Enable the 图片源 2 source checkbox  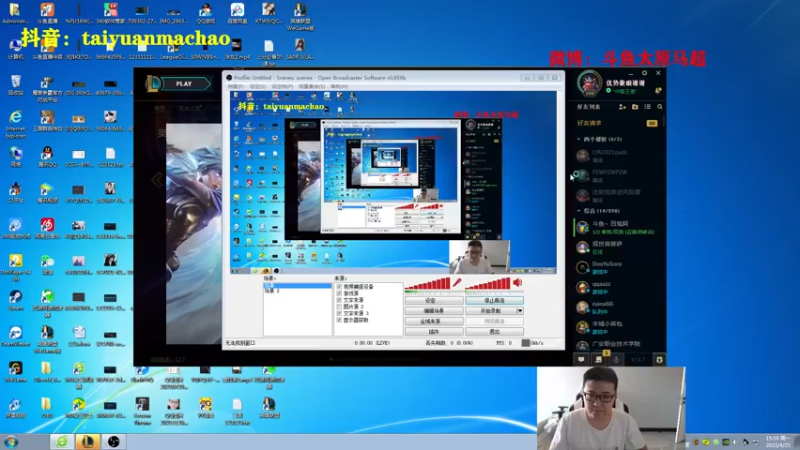(x=339, y=307)
